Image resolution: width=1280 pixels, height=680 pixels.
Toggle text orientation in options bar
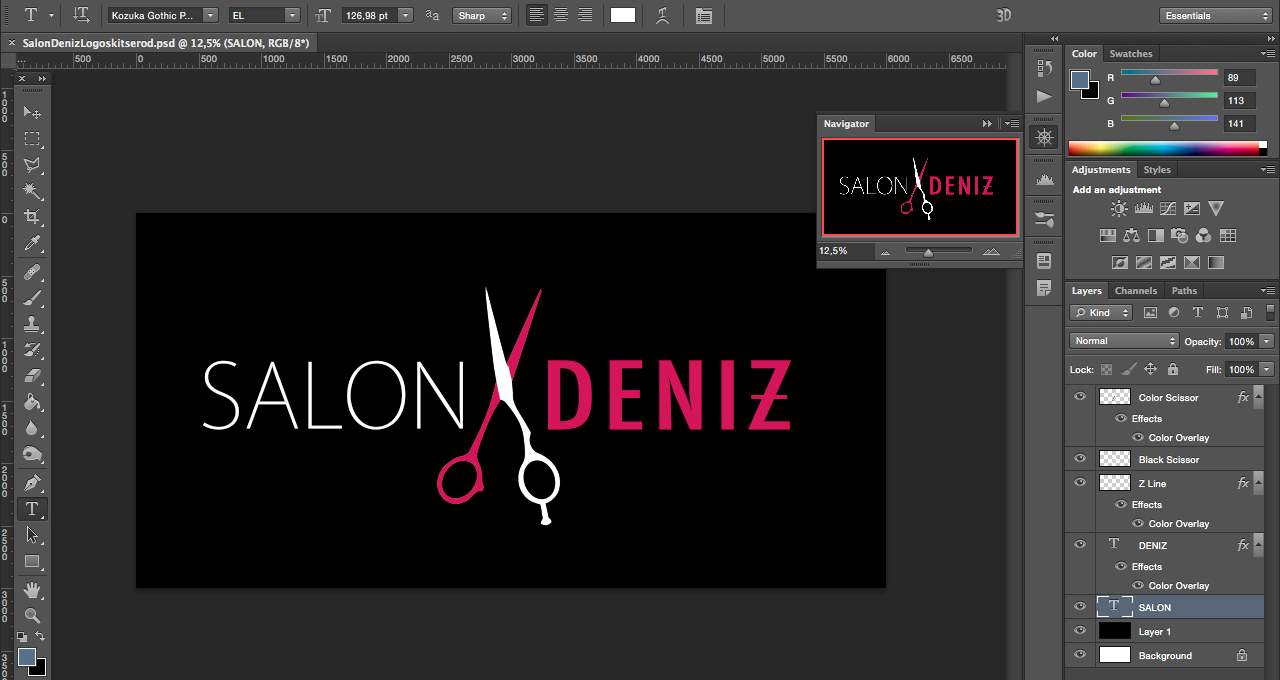(x=81, y=15)
